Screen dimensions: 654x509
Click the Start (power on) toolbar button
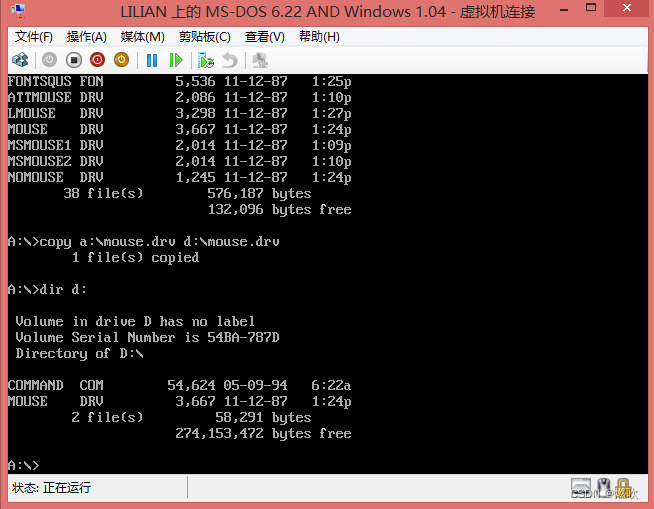[x=49, y=60]
